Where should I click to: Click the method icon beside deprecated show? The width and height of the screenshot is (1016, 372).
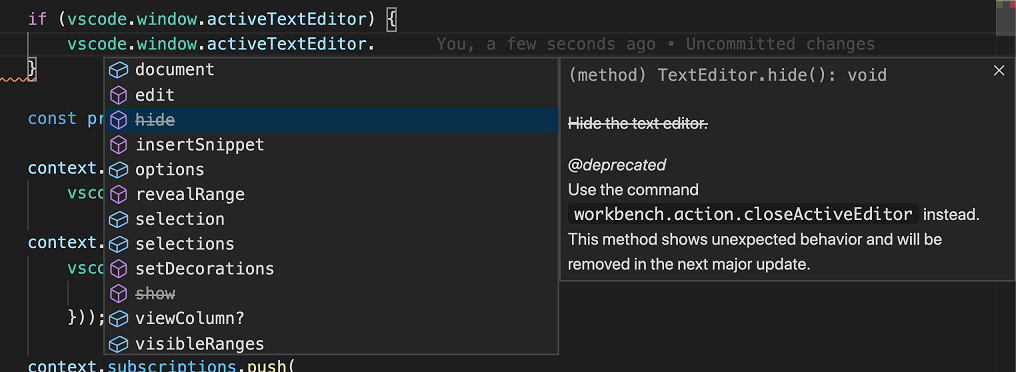119,294
